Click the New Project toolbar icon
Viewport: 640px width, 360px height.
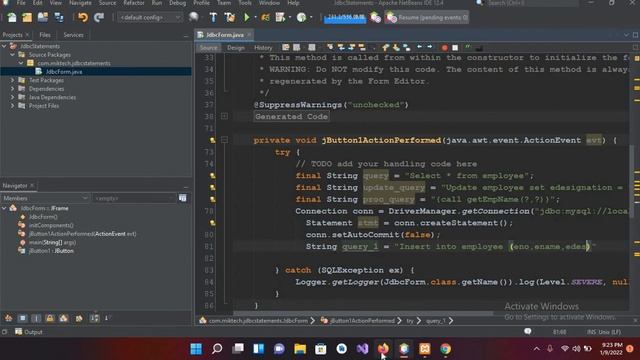coord(27,17)
